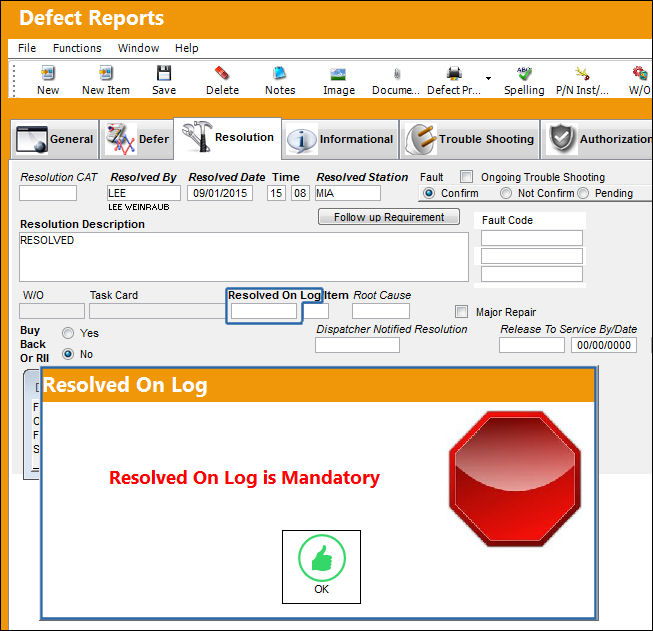Click the 'Resolved On Log is Mandatory' message
The image size is (653, 631).
[244, 478]
